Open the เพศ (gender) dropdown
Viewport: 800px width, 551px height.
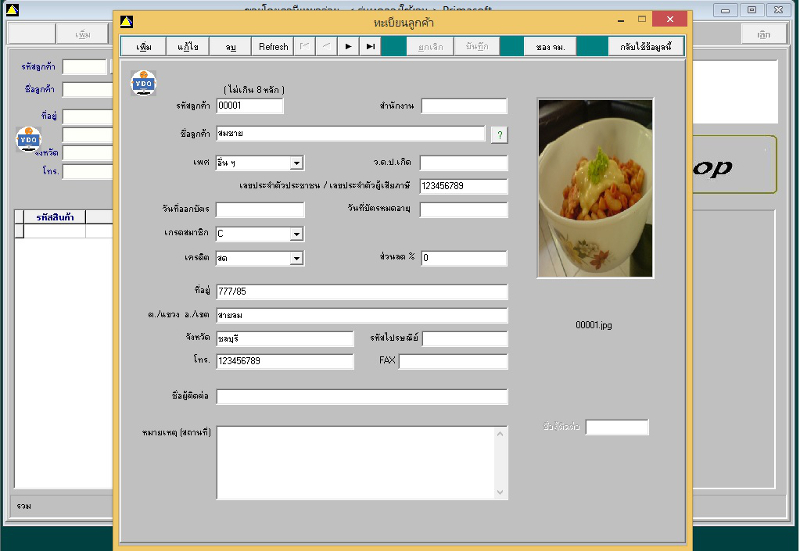click(x=296, y=163)
